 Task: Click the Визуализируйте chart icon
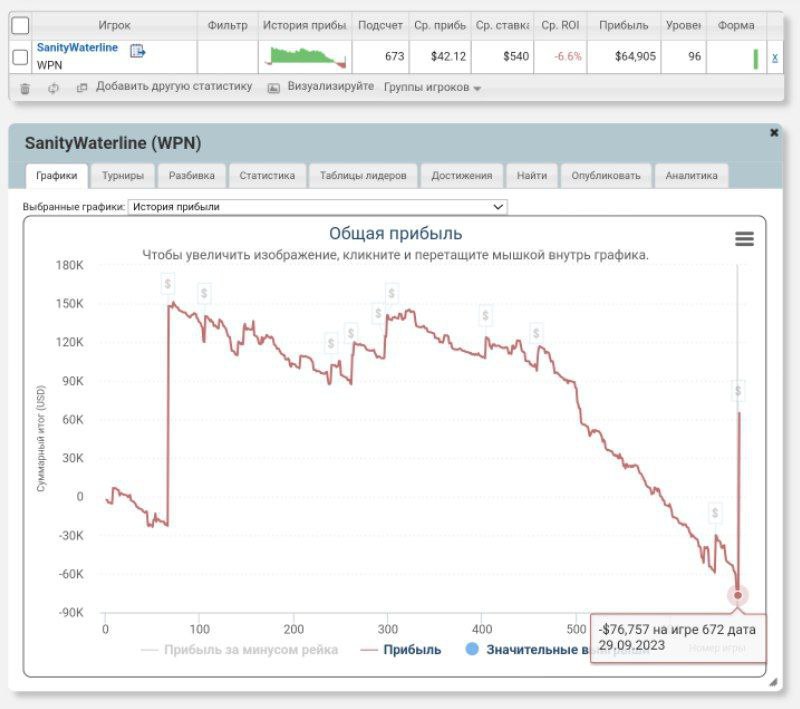coord(274,88)
